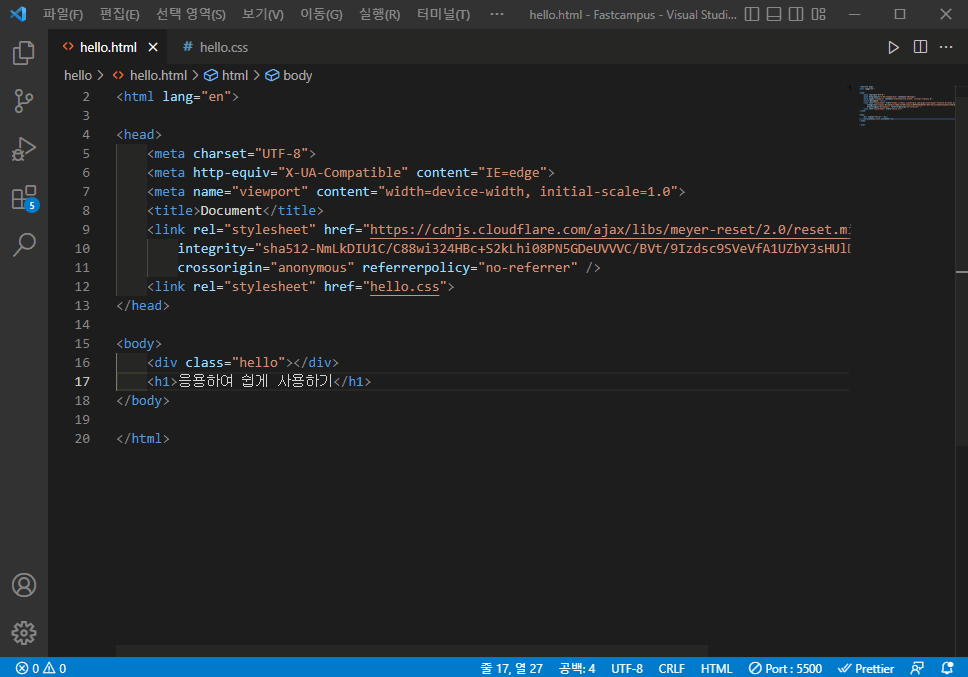Toggle the bottom panel layout icon
The height and width of the screenshot is (677, 968).
pos(774,14)
